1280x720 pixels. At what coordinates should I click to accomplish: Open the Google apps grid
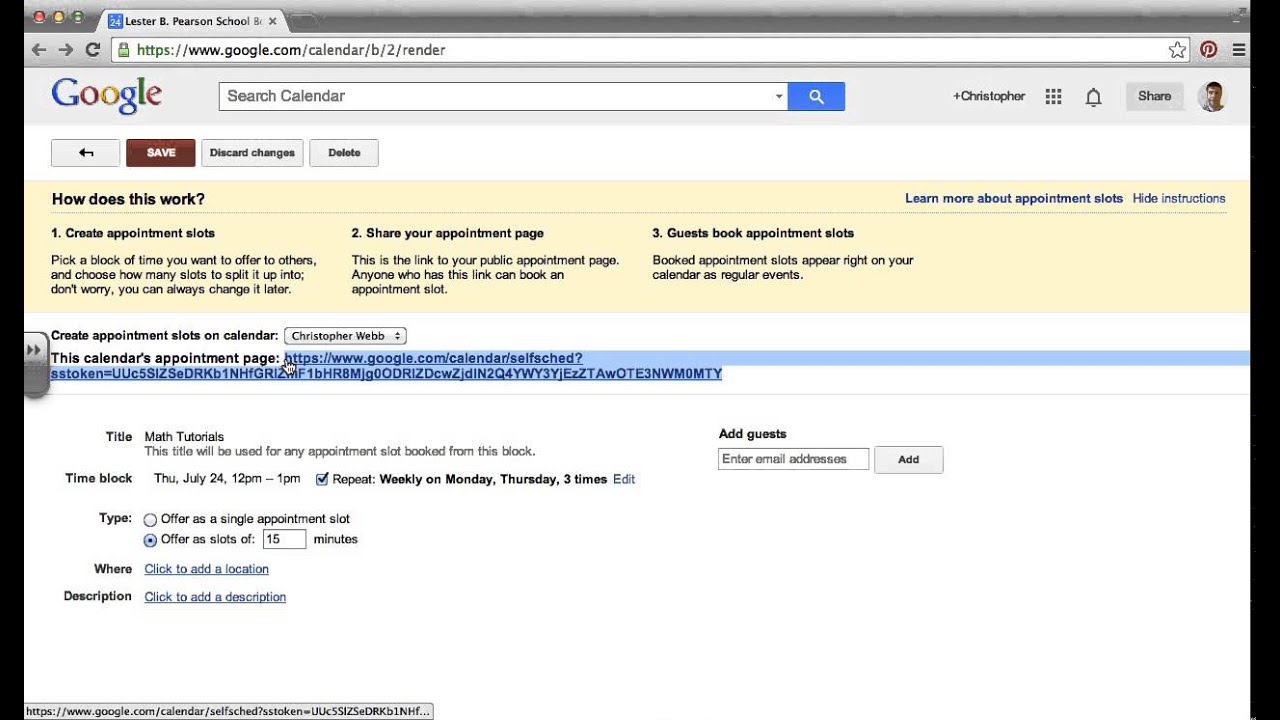pyautogui.click(x=1053, y=96)
